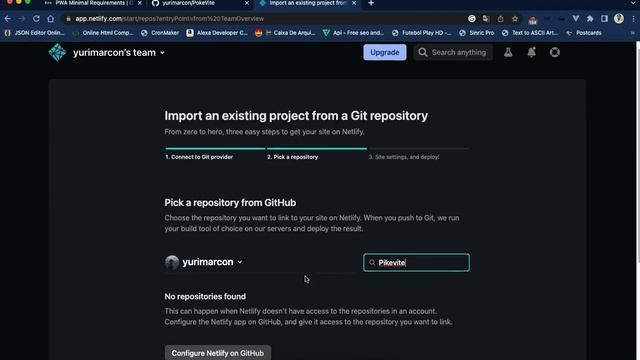Open Alexa Developer C bookmark

tap(217, 33)
